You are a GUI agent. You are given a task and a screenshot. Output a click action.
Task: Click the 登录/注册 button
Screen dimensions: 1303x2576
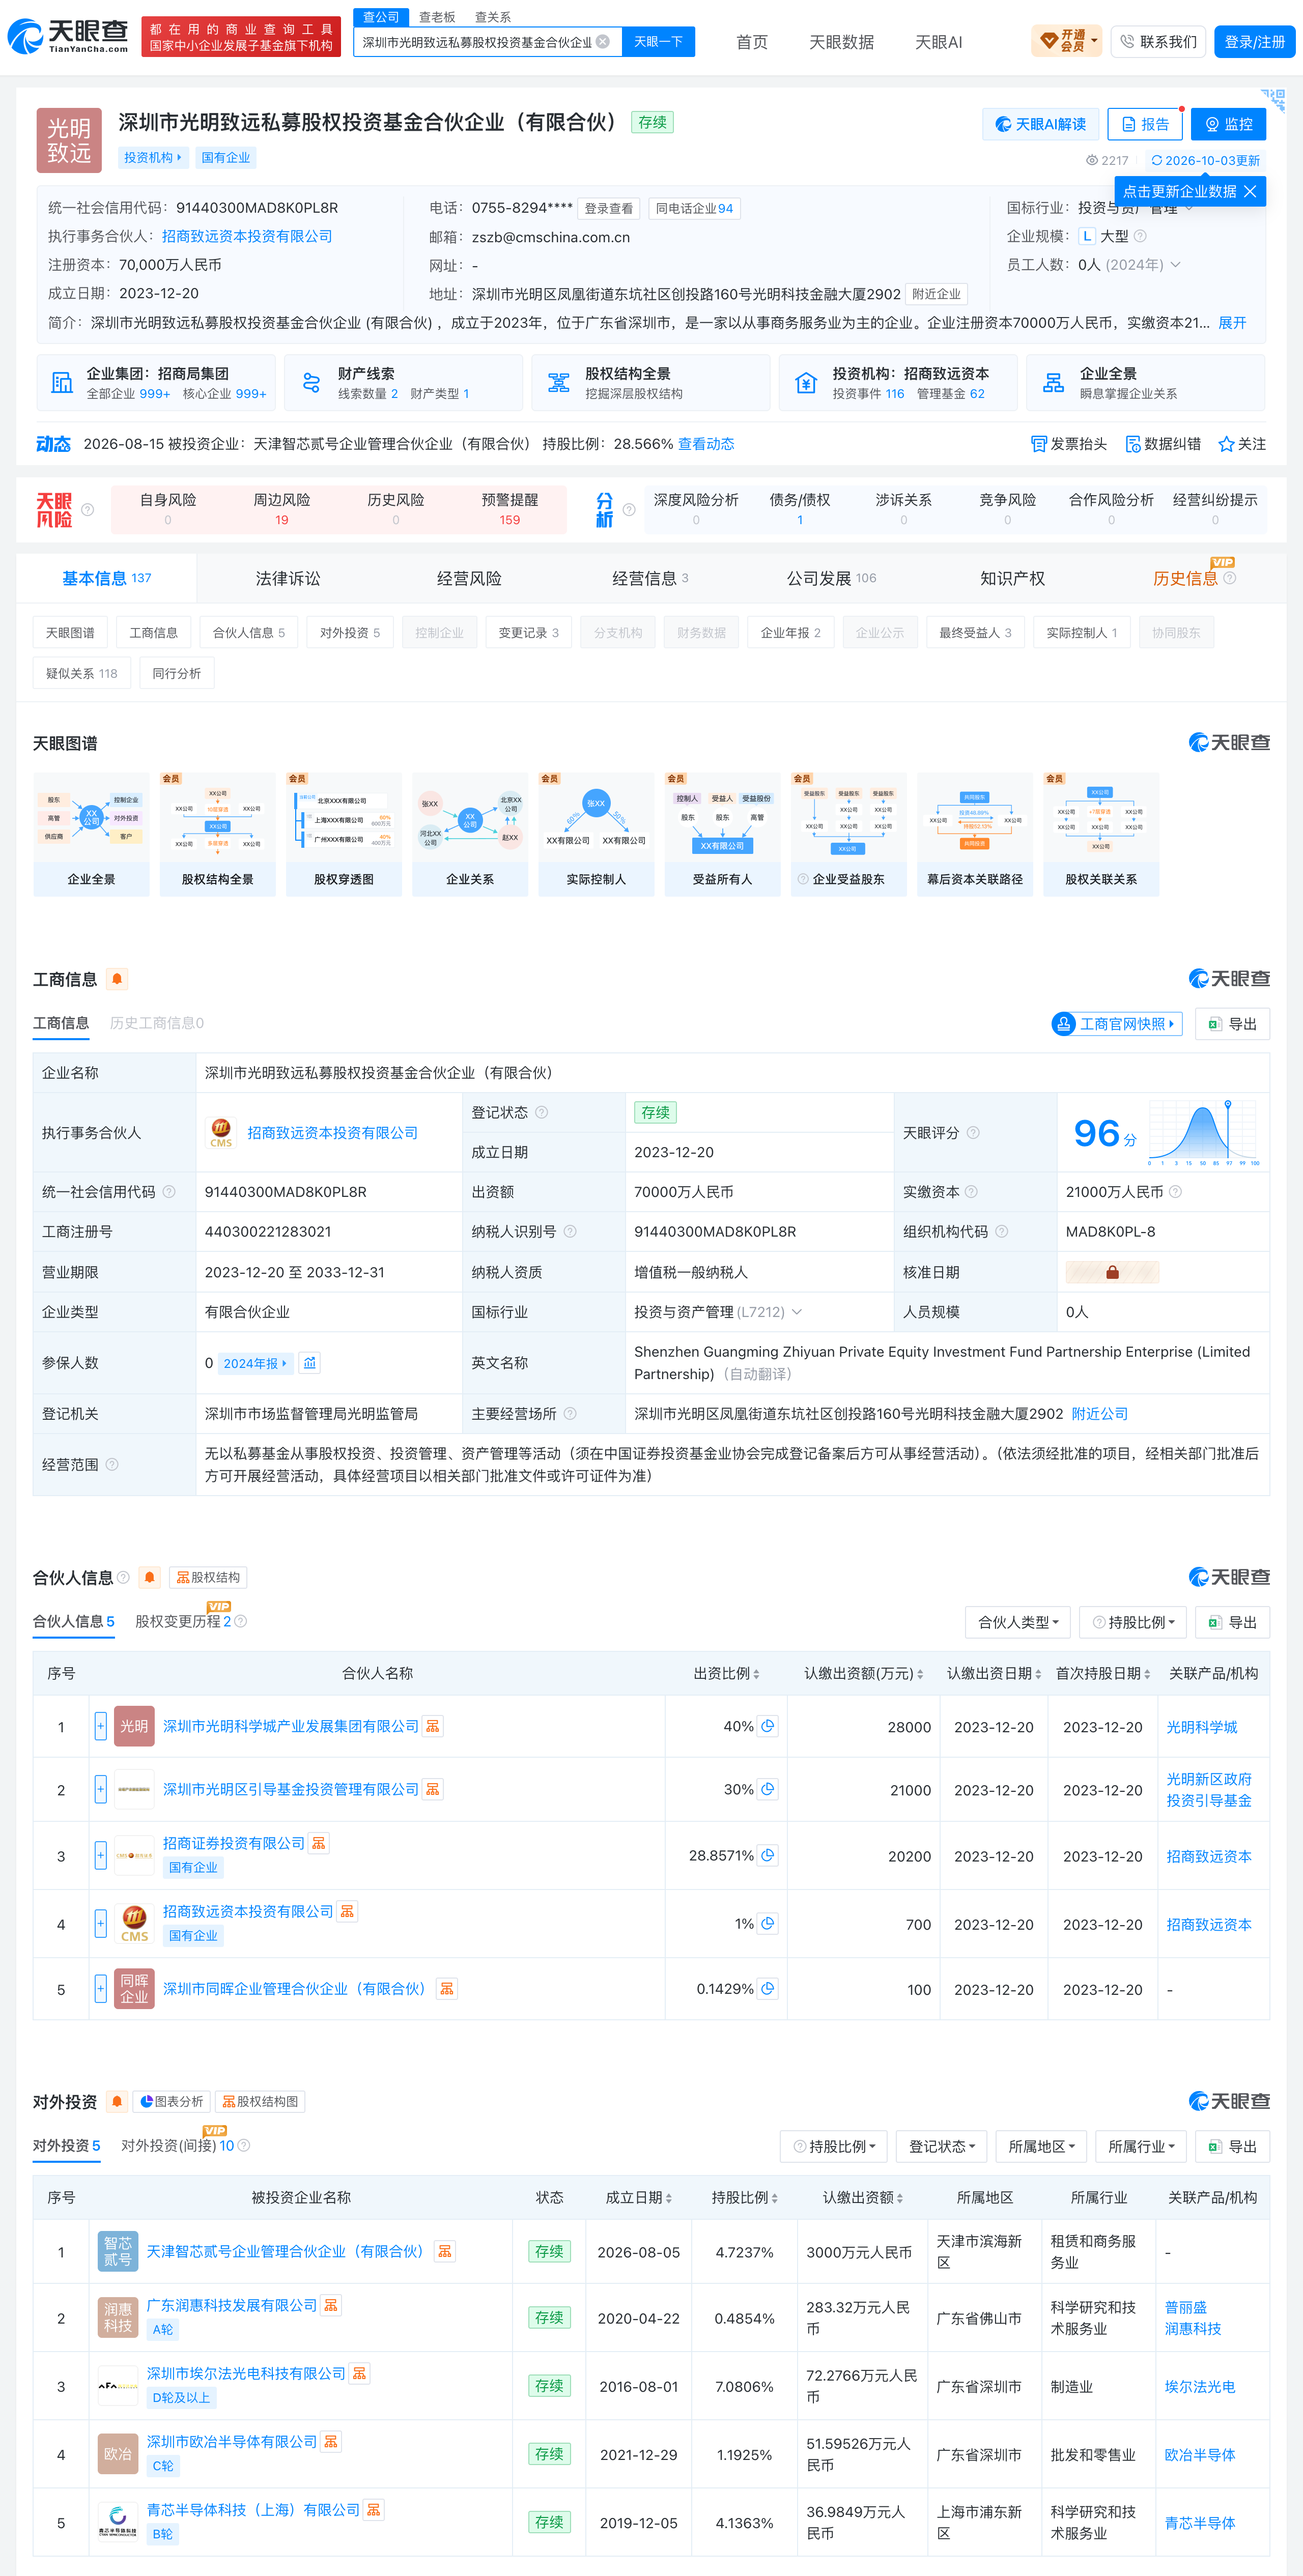pyautogui.click(x=1255, y=41)
